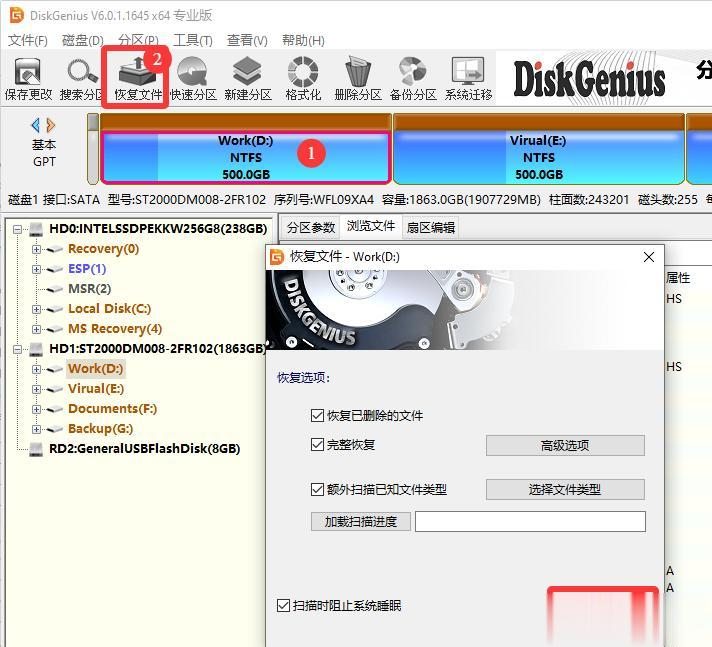Launch the 恢复文件 recover files tool
The image size is (712, 647).
tap(138, 79)
